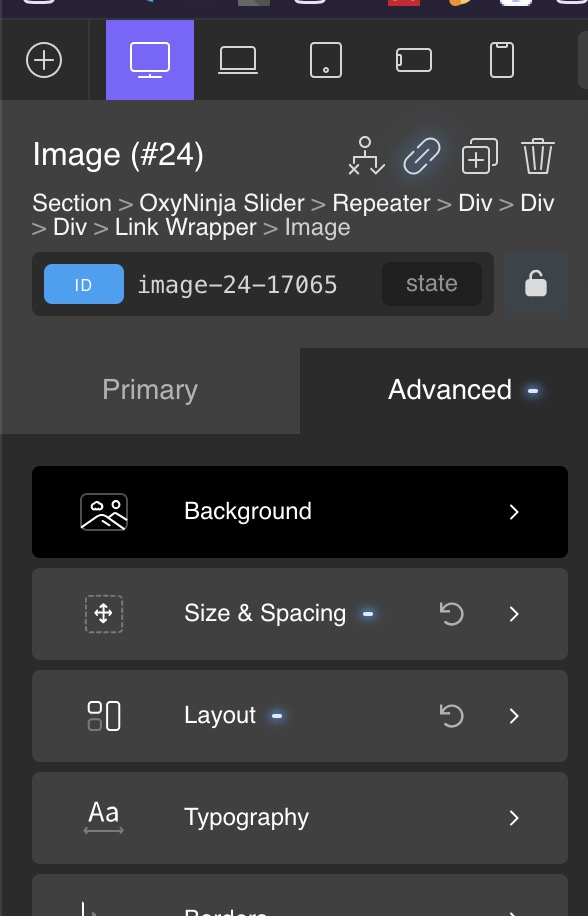This screenshot has width=588, height=916.
Task: Expand the Background settings section
Action: pos(300,512)
